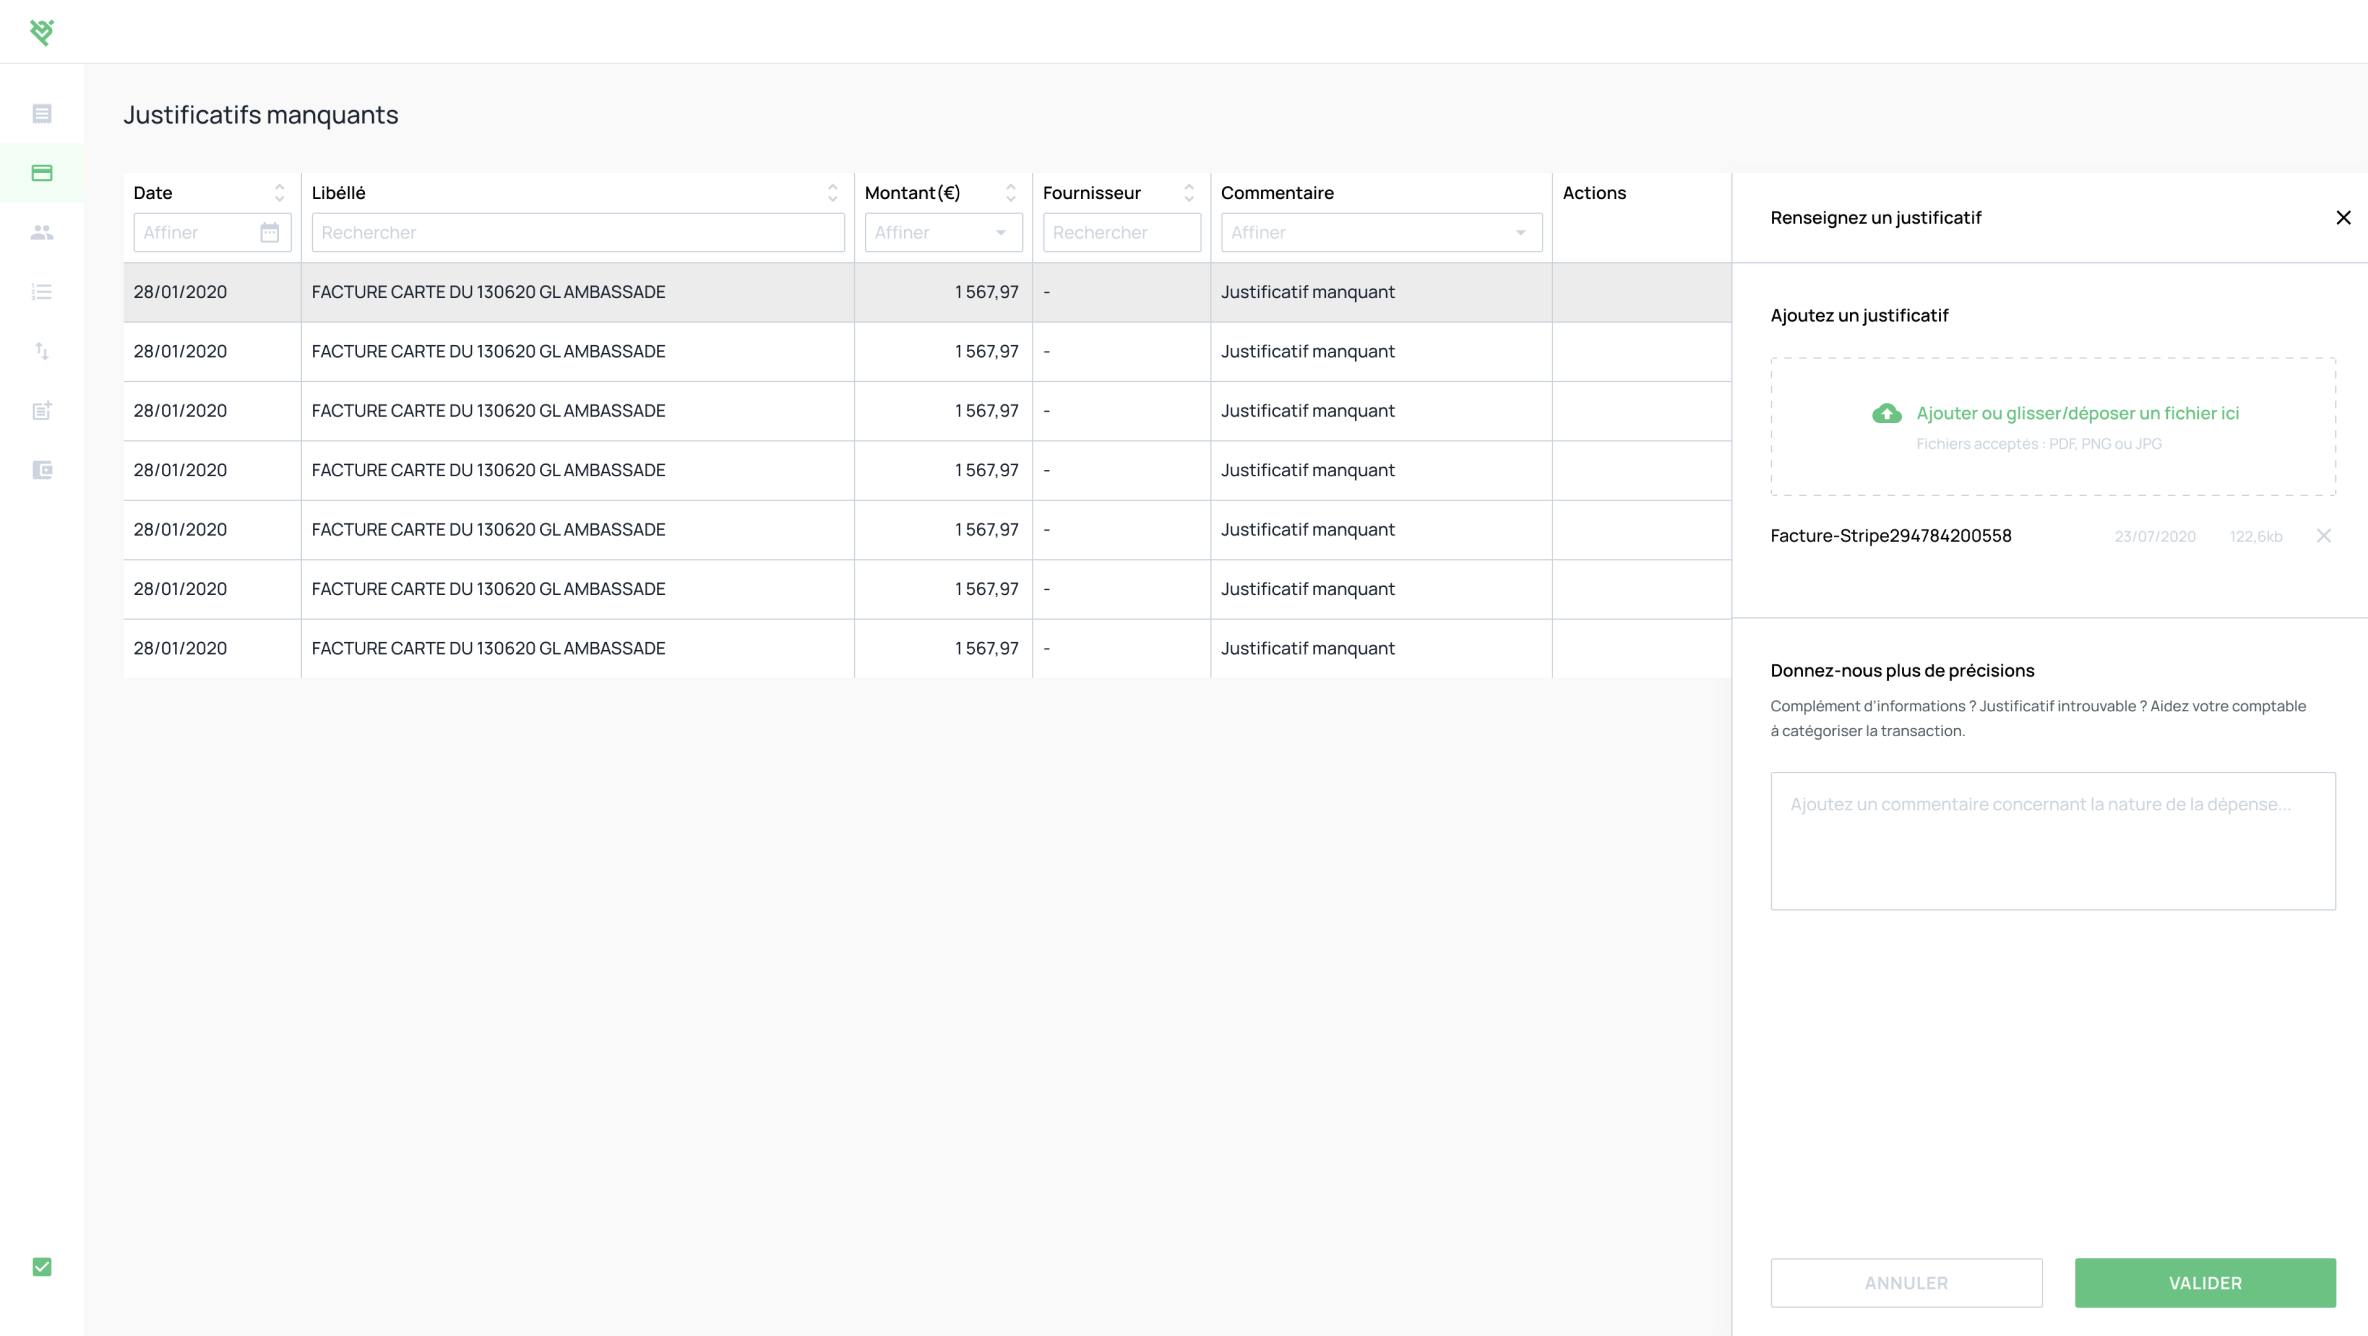
Task: Open the add-note sidebar icon
Action: point(42,410)
